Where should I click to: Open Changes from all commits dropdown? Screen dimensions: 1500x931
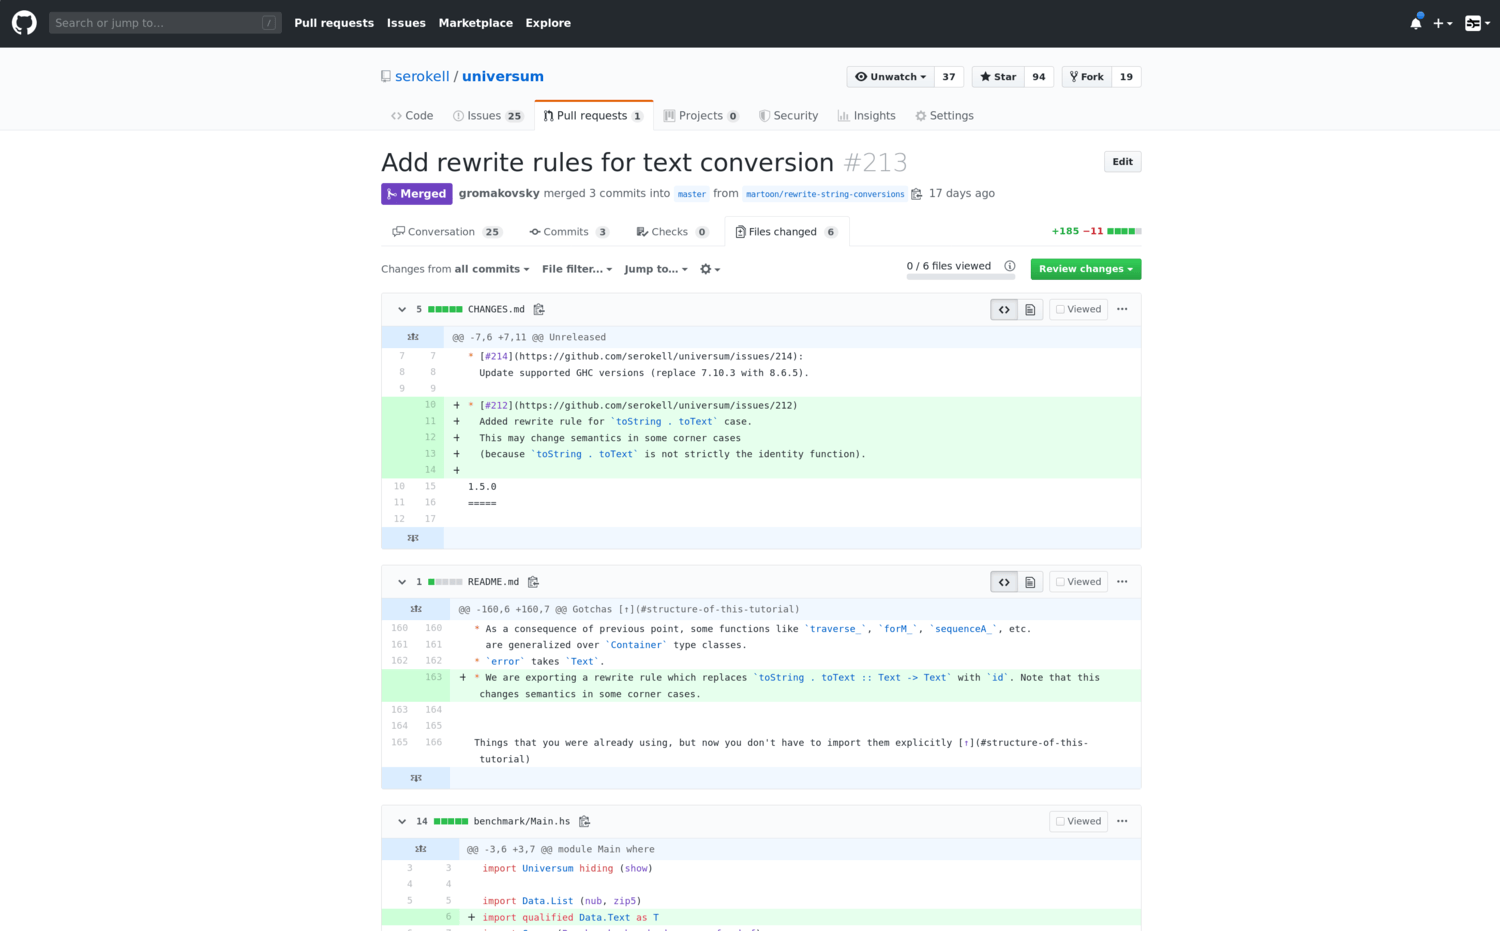pyautogui.click(x=455, y=269)
